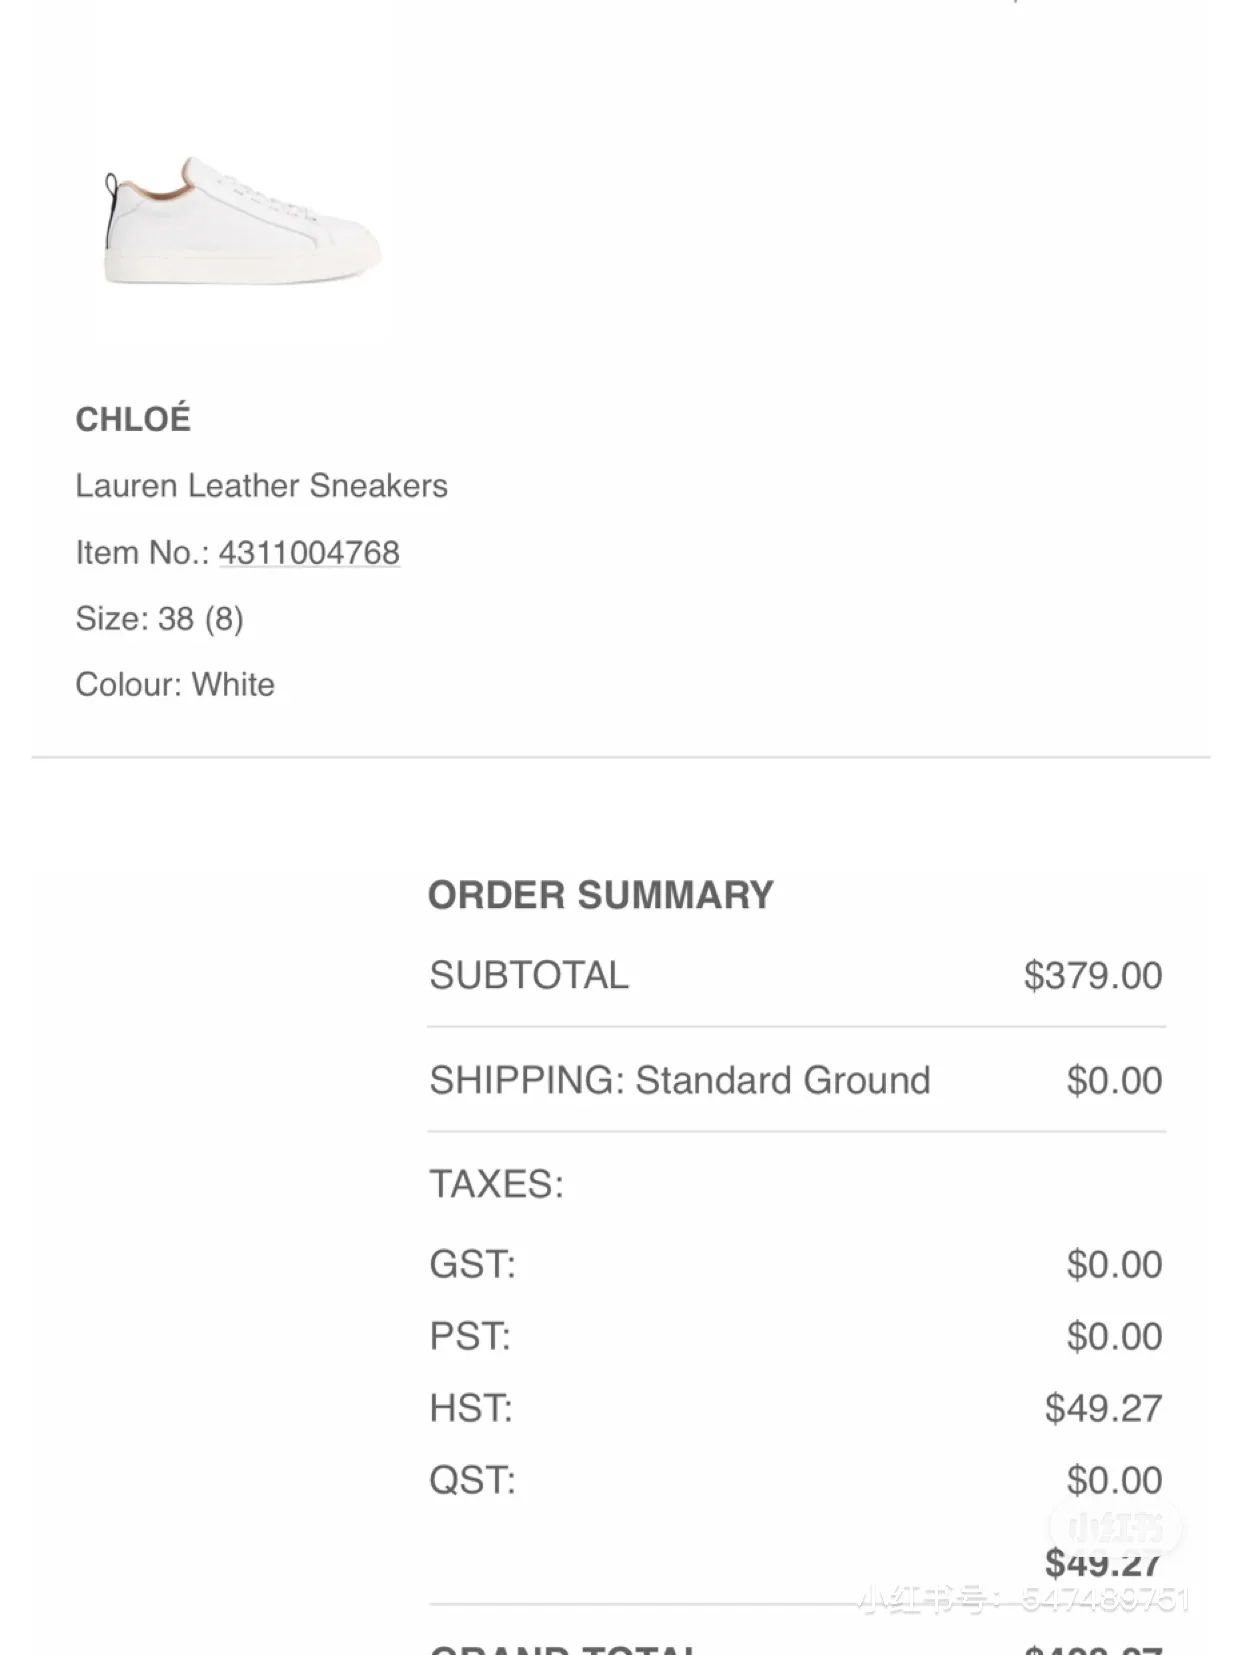The height and width of the screenshot is (1655, 1242).
Task: Click the Xiaohongshu watermark logo
Action: coord(1115,1528)
